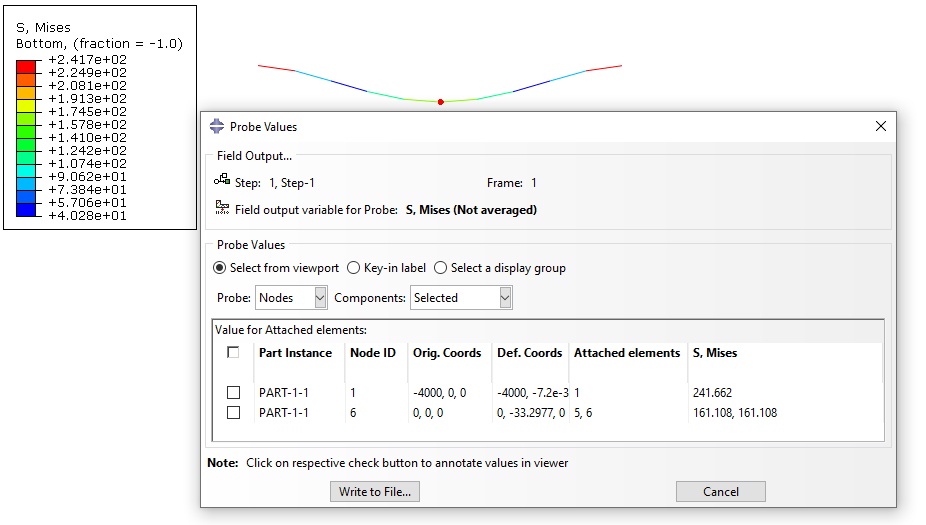
Task: Expand the Components Selected dropdown
Action: pyautogui.click(x=461, y=298)
